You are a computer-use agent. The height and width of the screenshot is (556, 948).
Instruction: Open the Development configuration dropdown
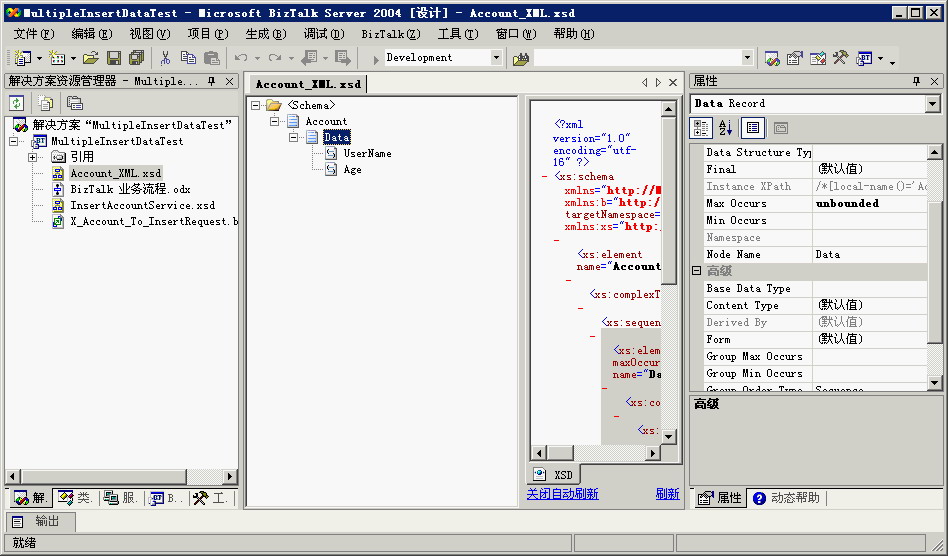click(496, 58)
